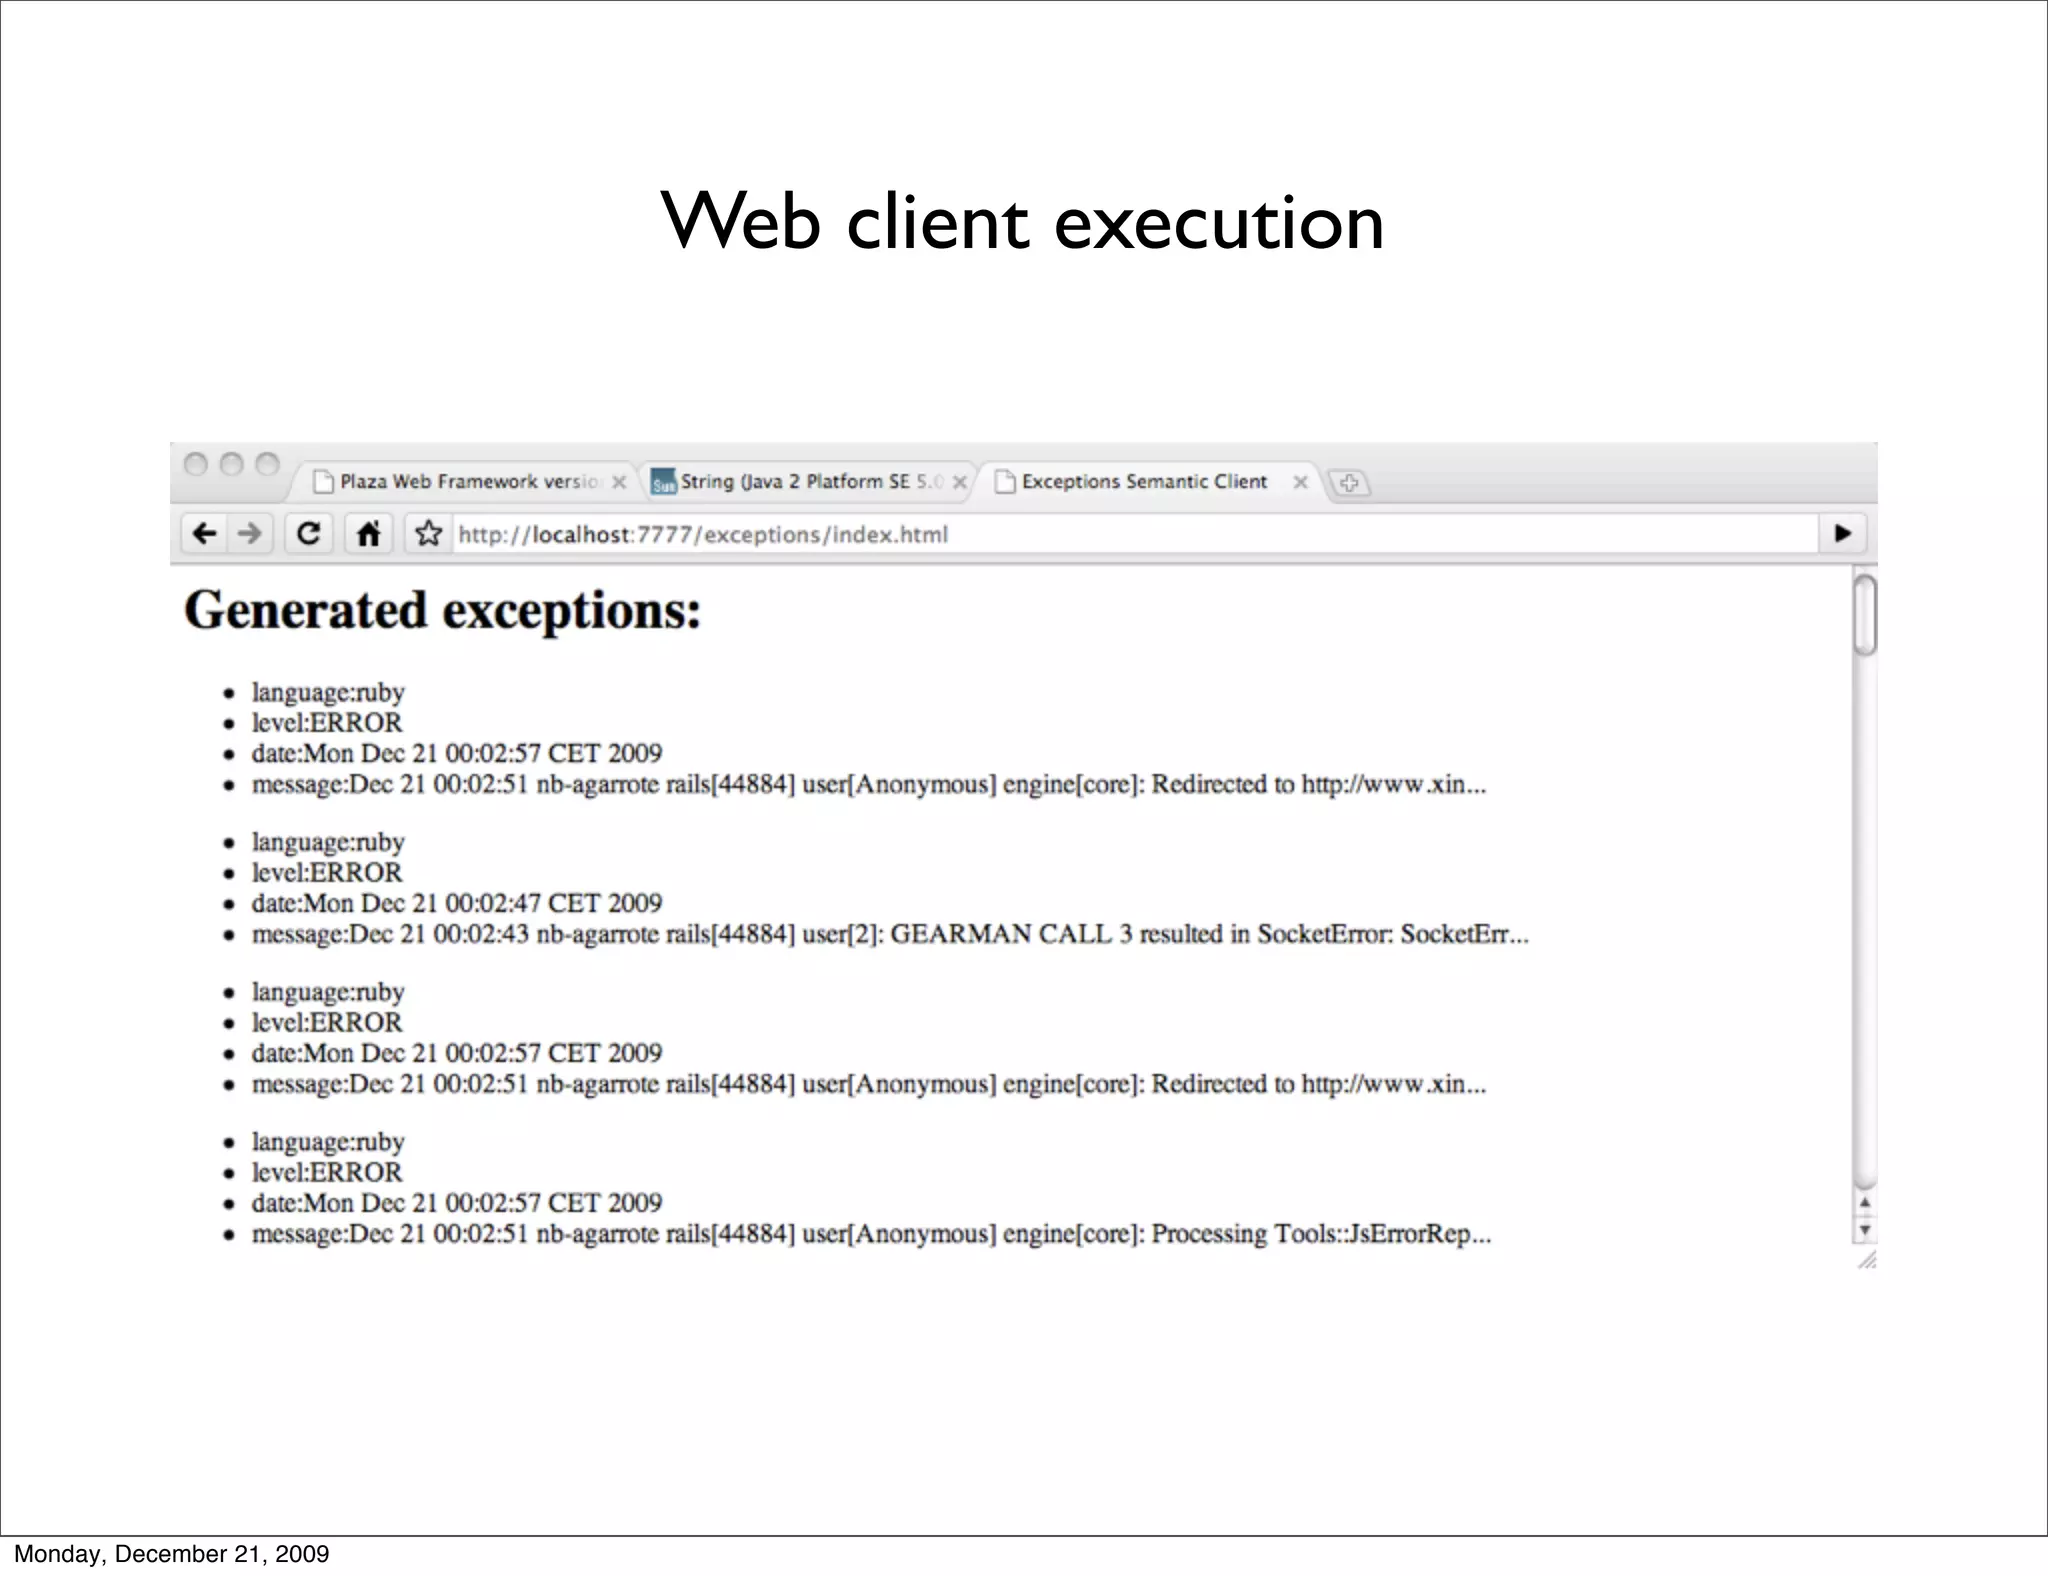The width and height of the screenshot is (2048, 1576).
Task: Open a new tab with plus button
Action: pyautogui.click(x=1349, y=483)
